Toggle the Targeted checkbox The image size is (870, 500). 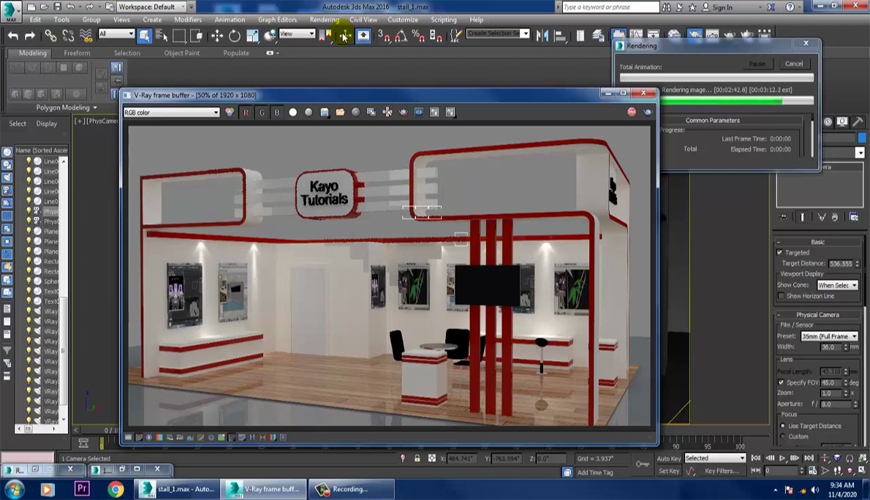coord(780,252)
